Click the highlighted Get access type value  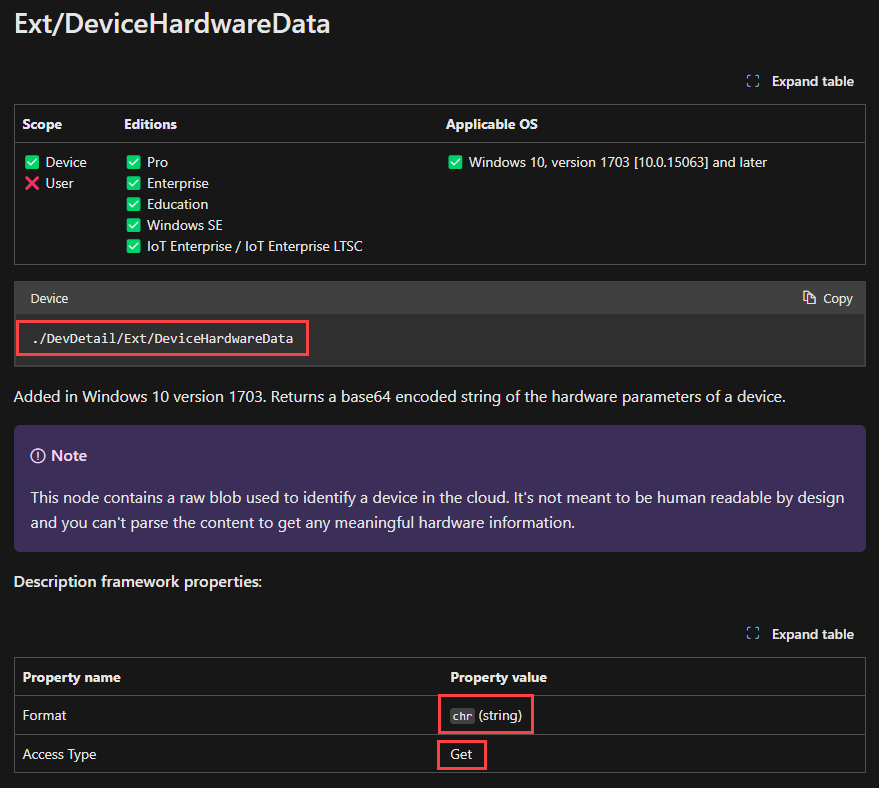pos(461,754)
